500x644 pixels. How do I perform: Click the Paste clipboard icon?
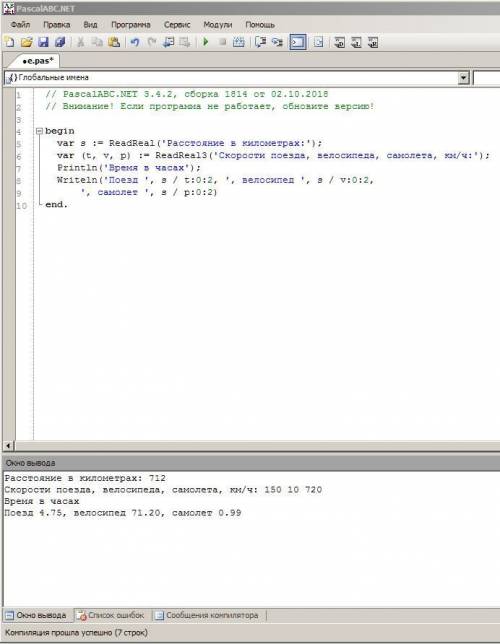tap(114, 42)
